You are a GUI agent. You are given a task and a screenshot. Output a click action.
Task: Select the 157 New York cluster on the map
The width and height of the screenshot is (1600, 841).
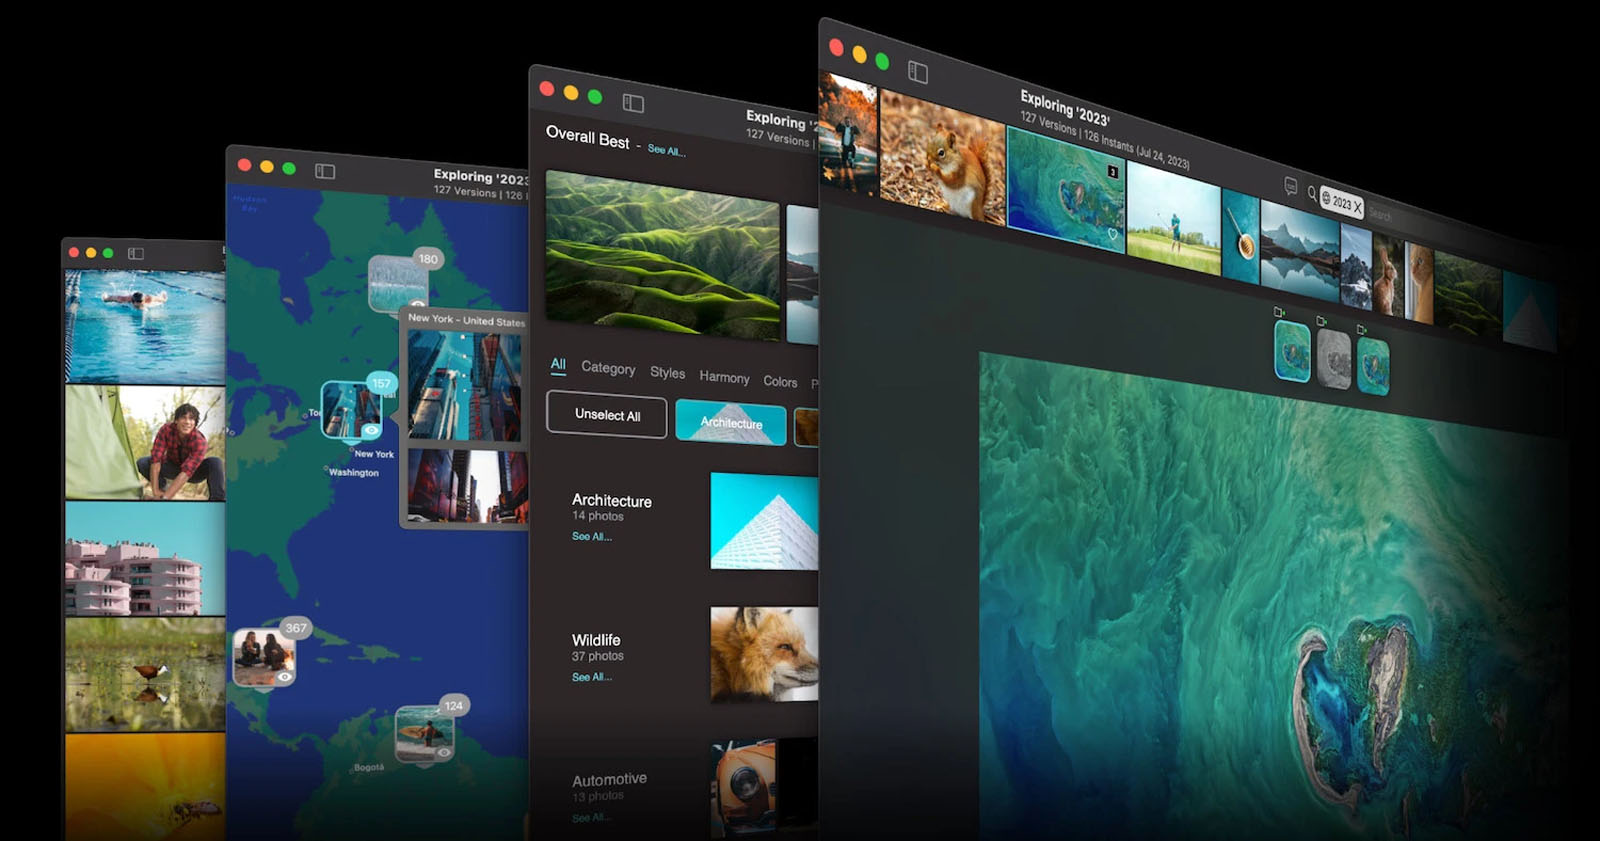point(351,408)
